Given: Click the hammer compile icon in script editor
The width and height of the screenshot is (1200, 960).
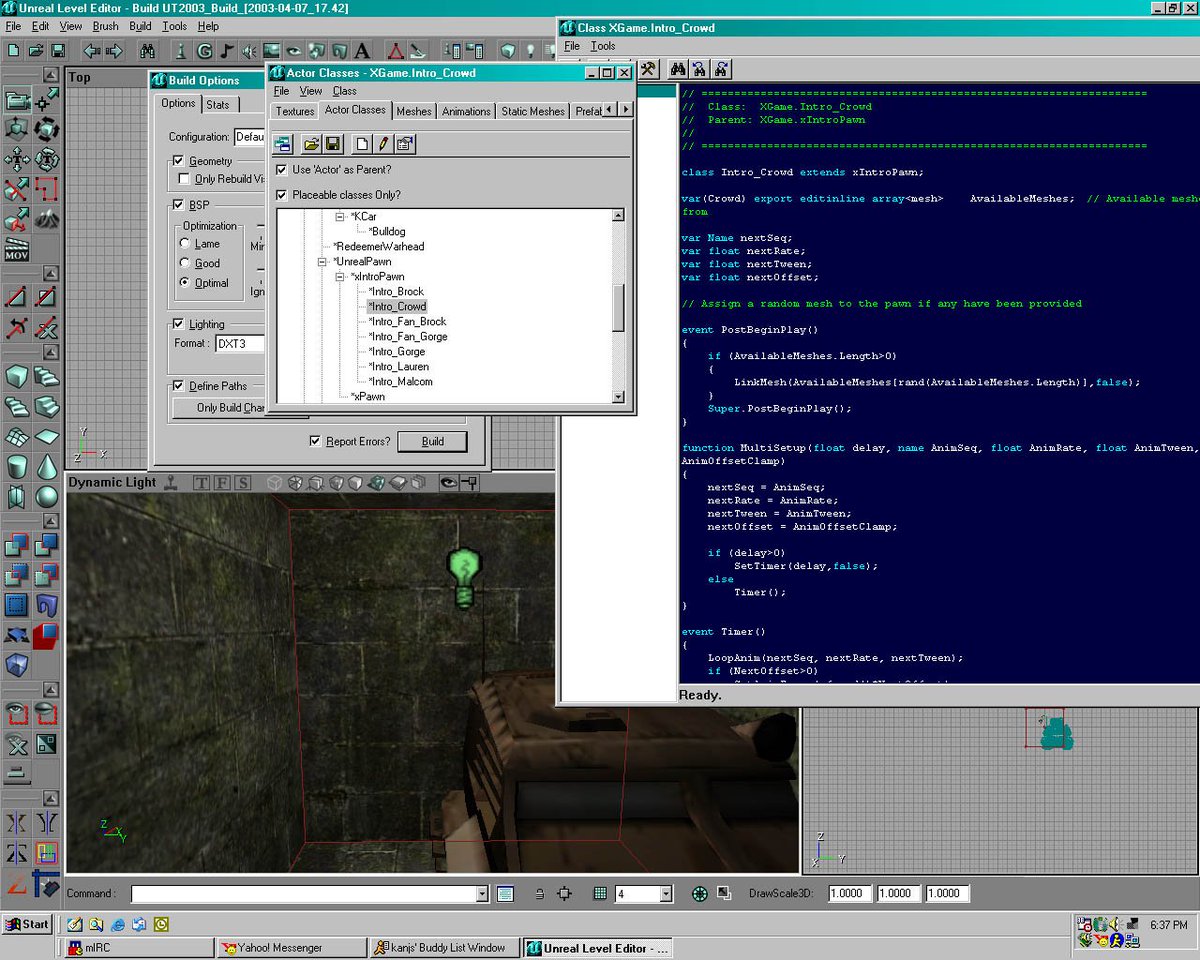Looking at the screenshot, I should click(649, 69).
